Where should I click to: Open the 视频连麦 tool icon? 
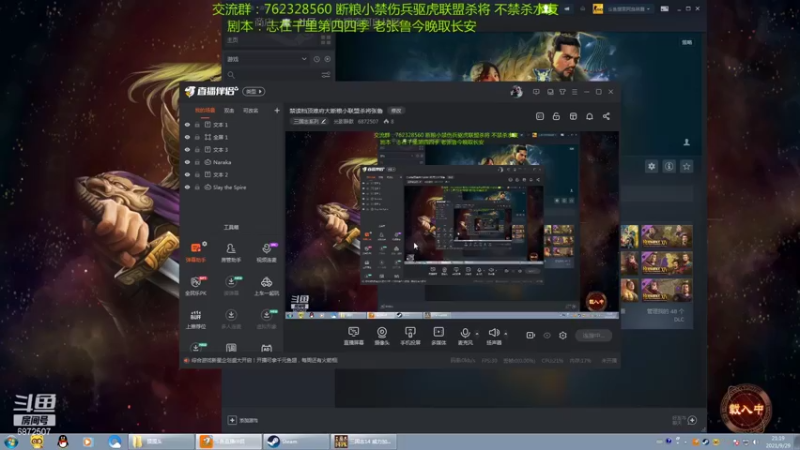266,252
